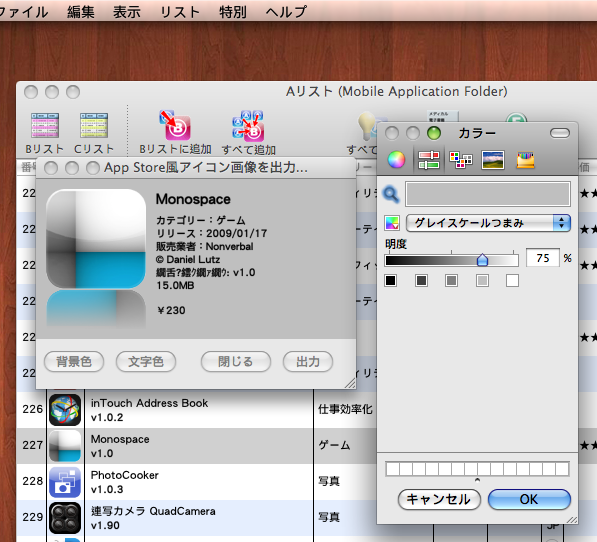Select the crayons picker mode
597x542 pixels.
[525, 159]
